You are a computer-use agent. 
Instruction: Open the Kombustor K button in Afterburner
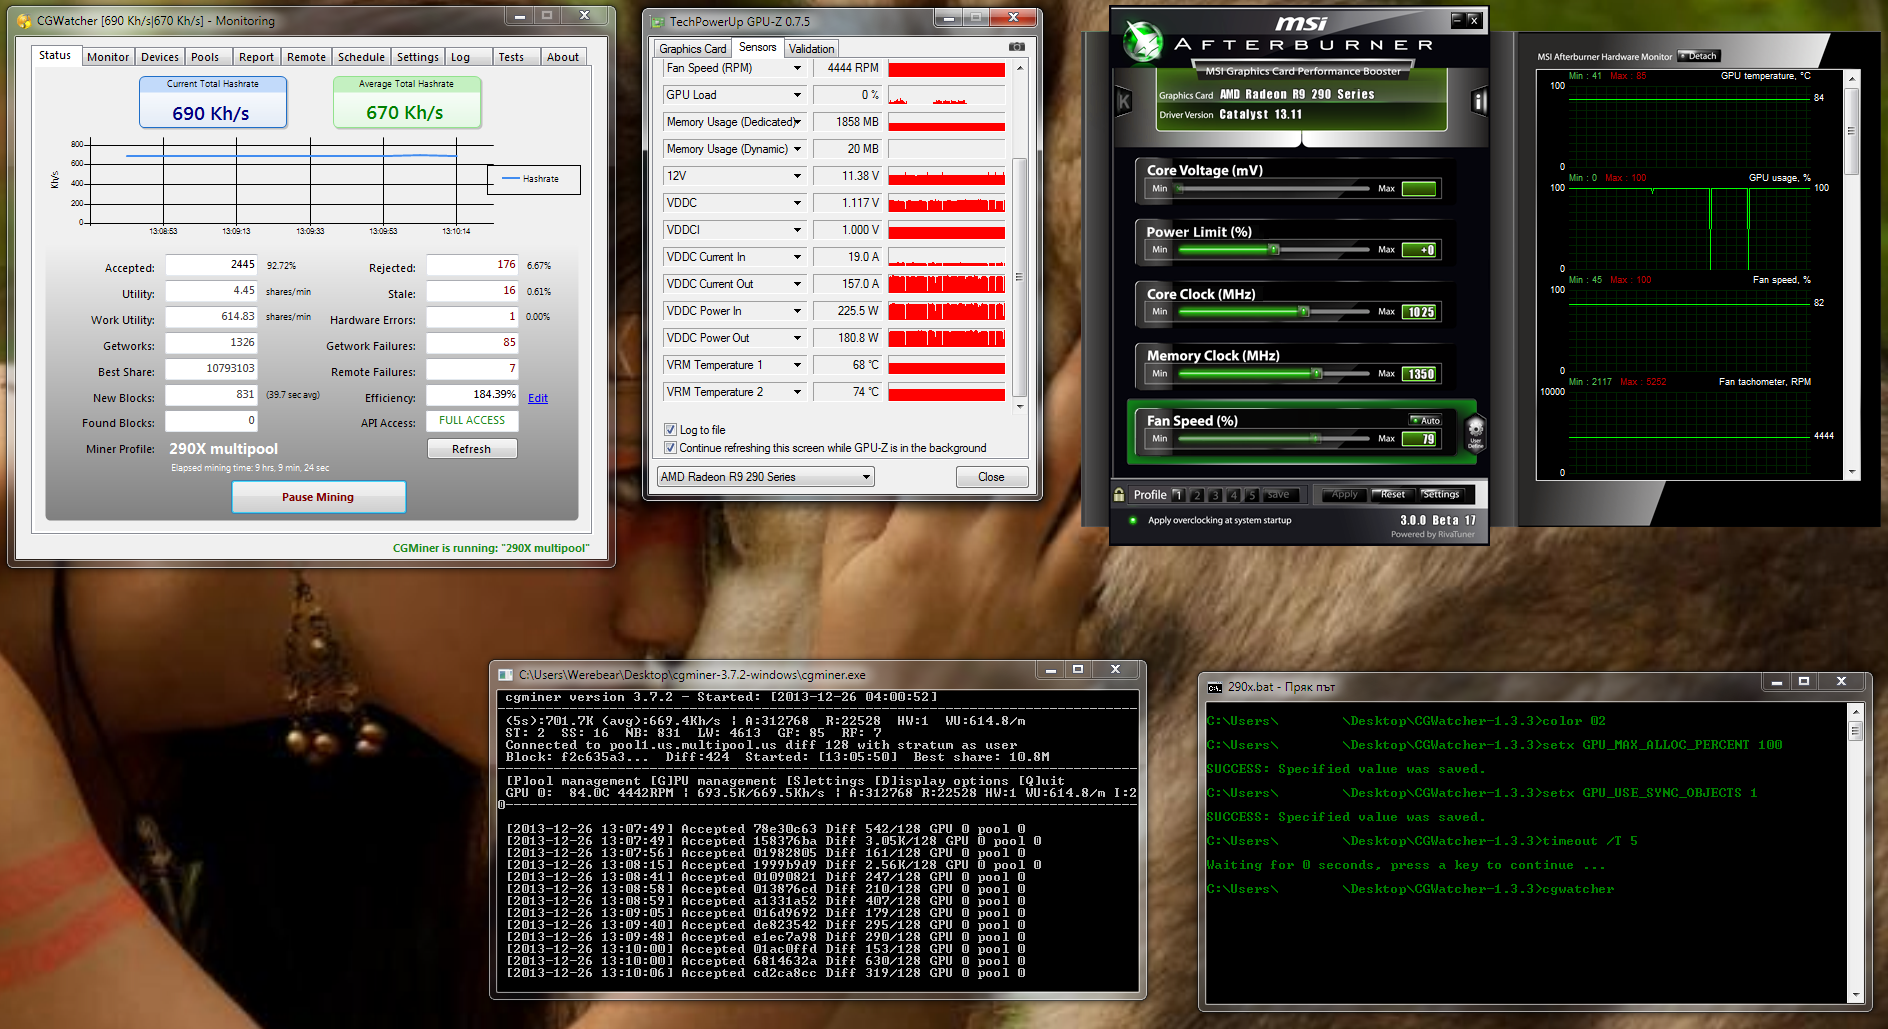pos(1124,101)
